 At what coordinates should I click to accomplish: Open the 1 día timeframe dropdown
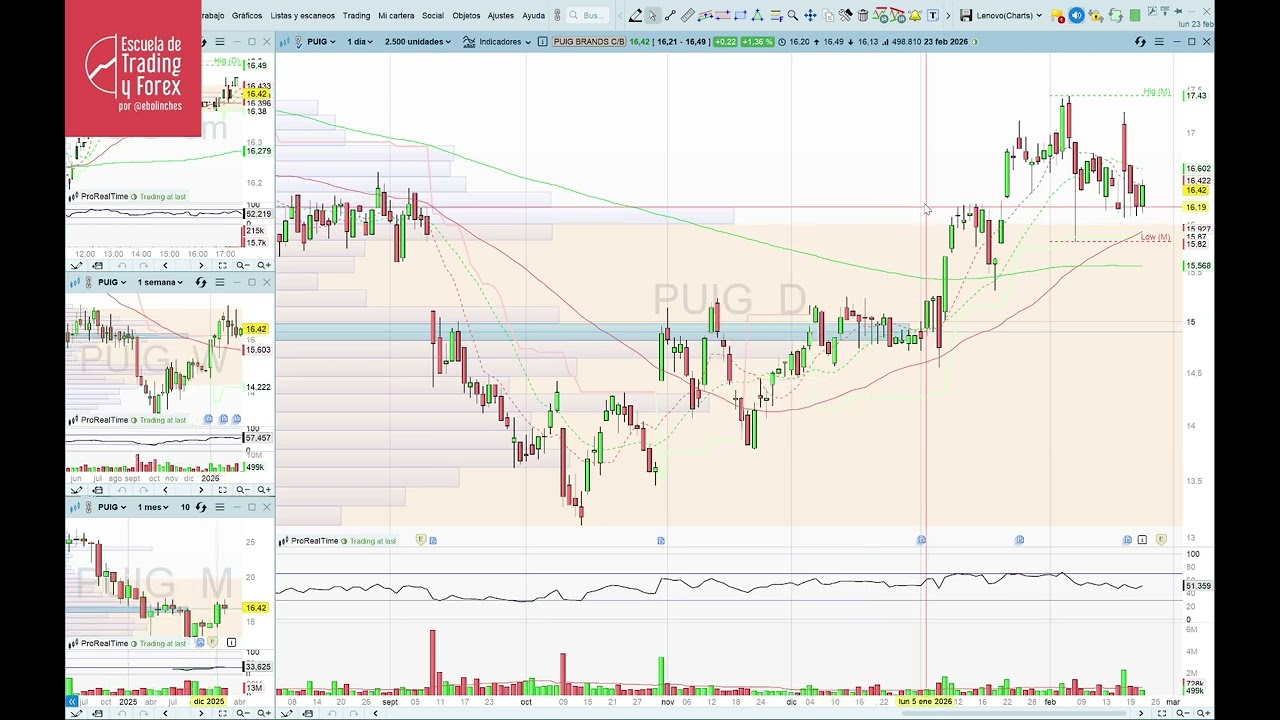361,42
